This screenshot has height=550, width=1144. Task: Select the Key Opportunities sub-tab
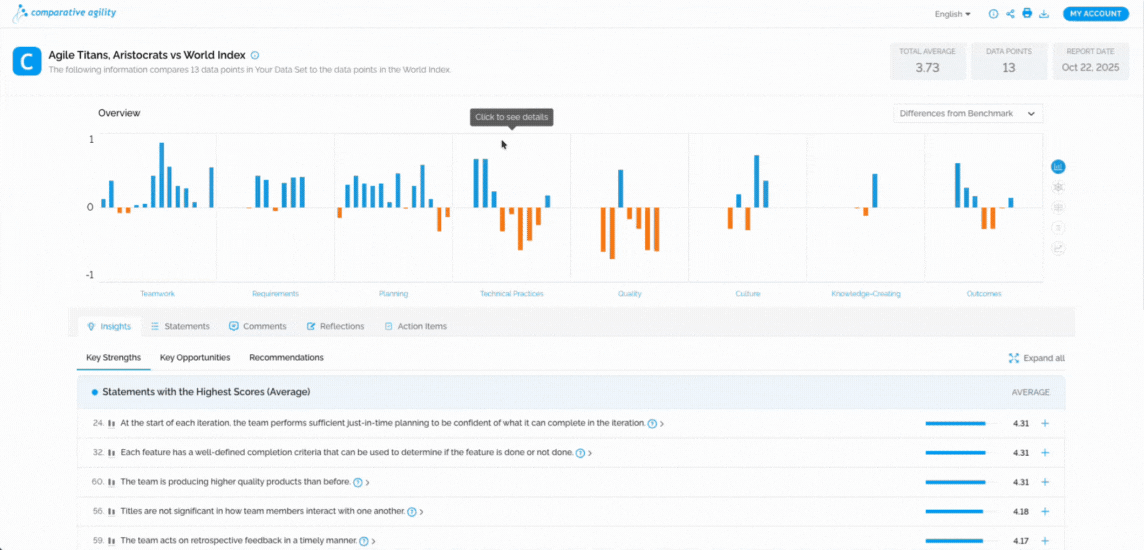click(x=195, y=357)
